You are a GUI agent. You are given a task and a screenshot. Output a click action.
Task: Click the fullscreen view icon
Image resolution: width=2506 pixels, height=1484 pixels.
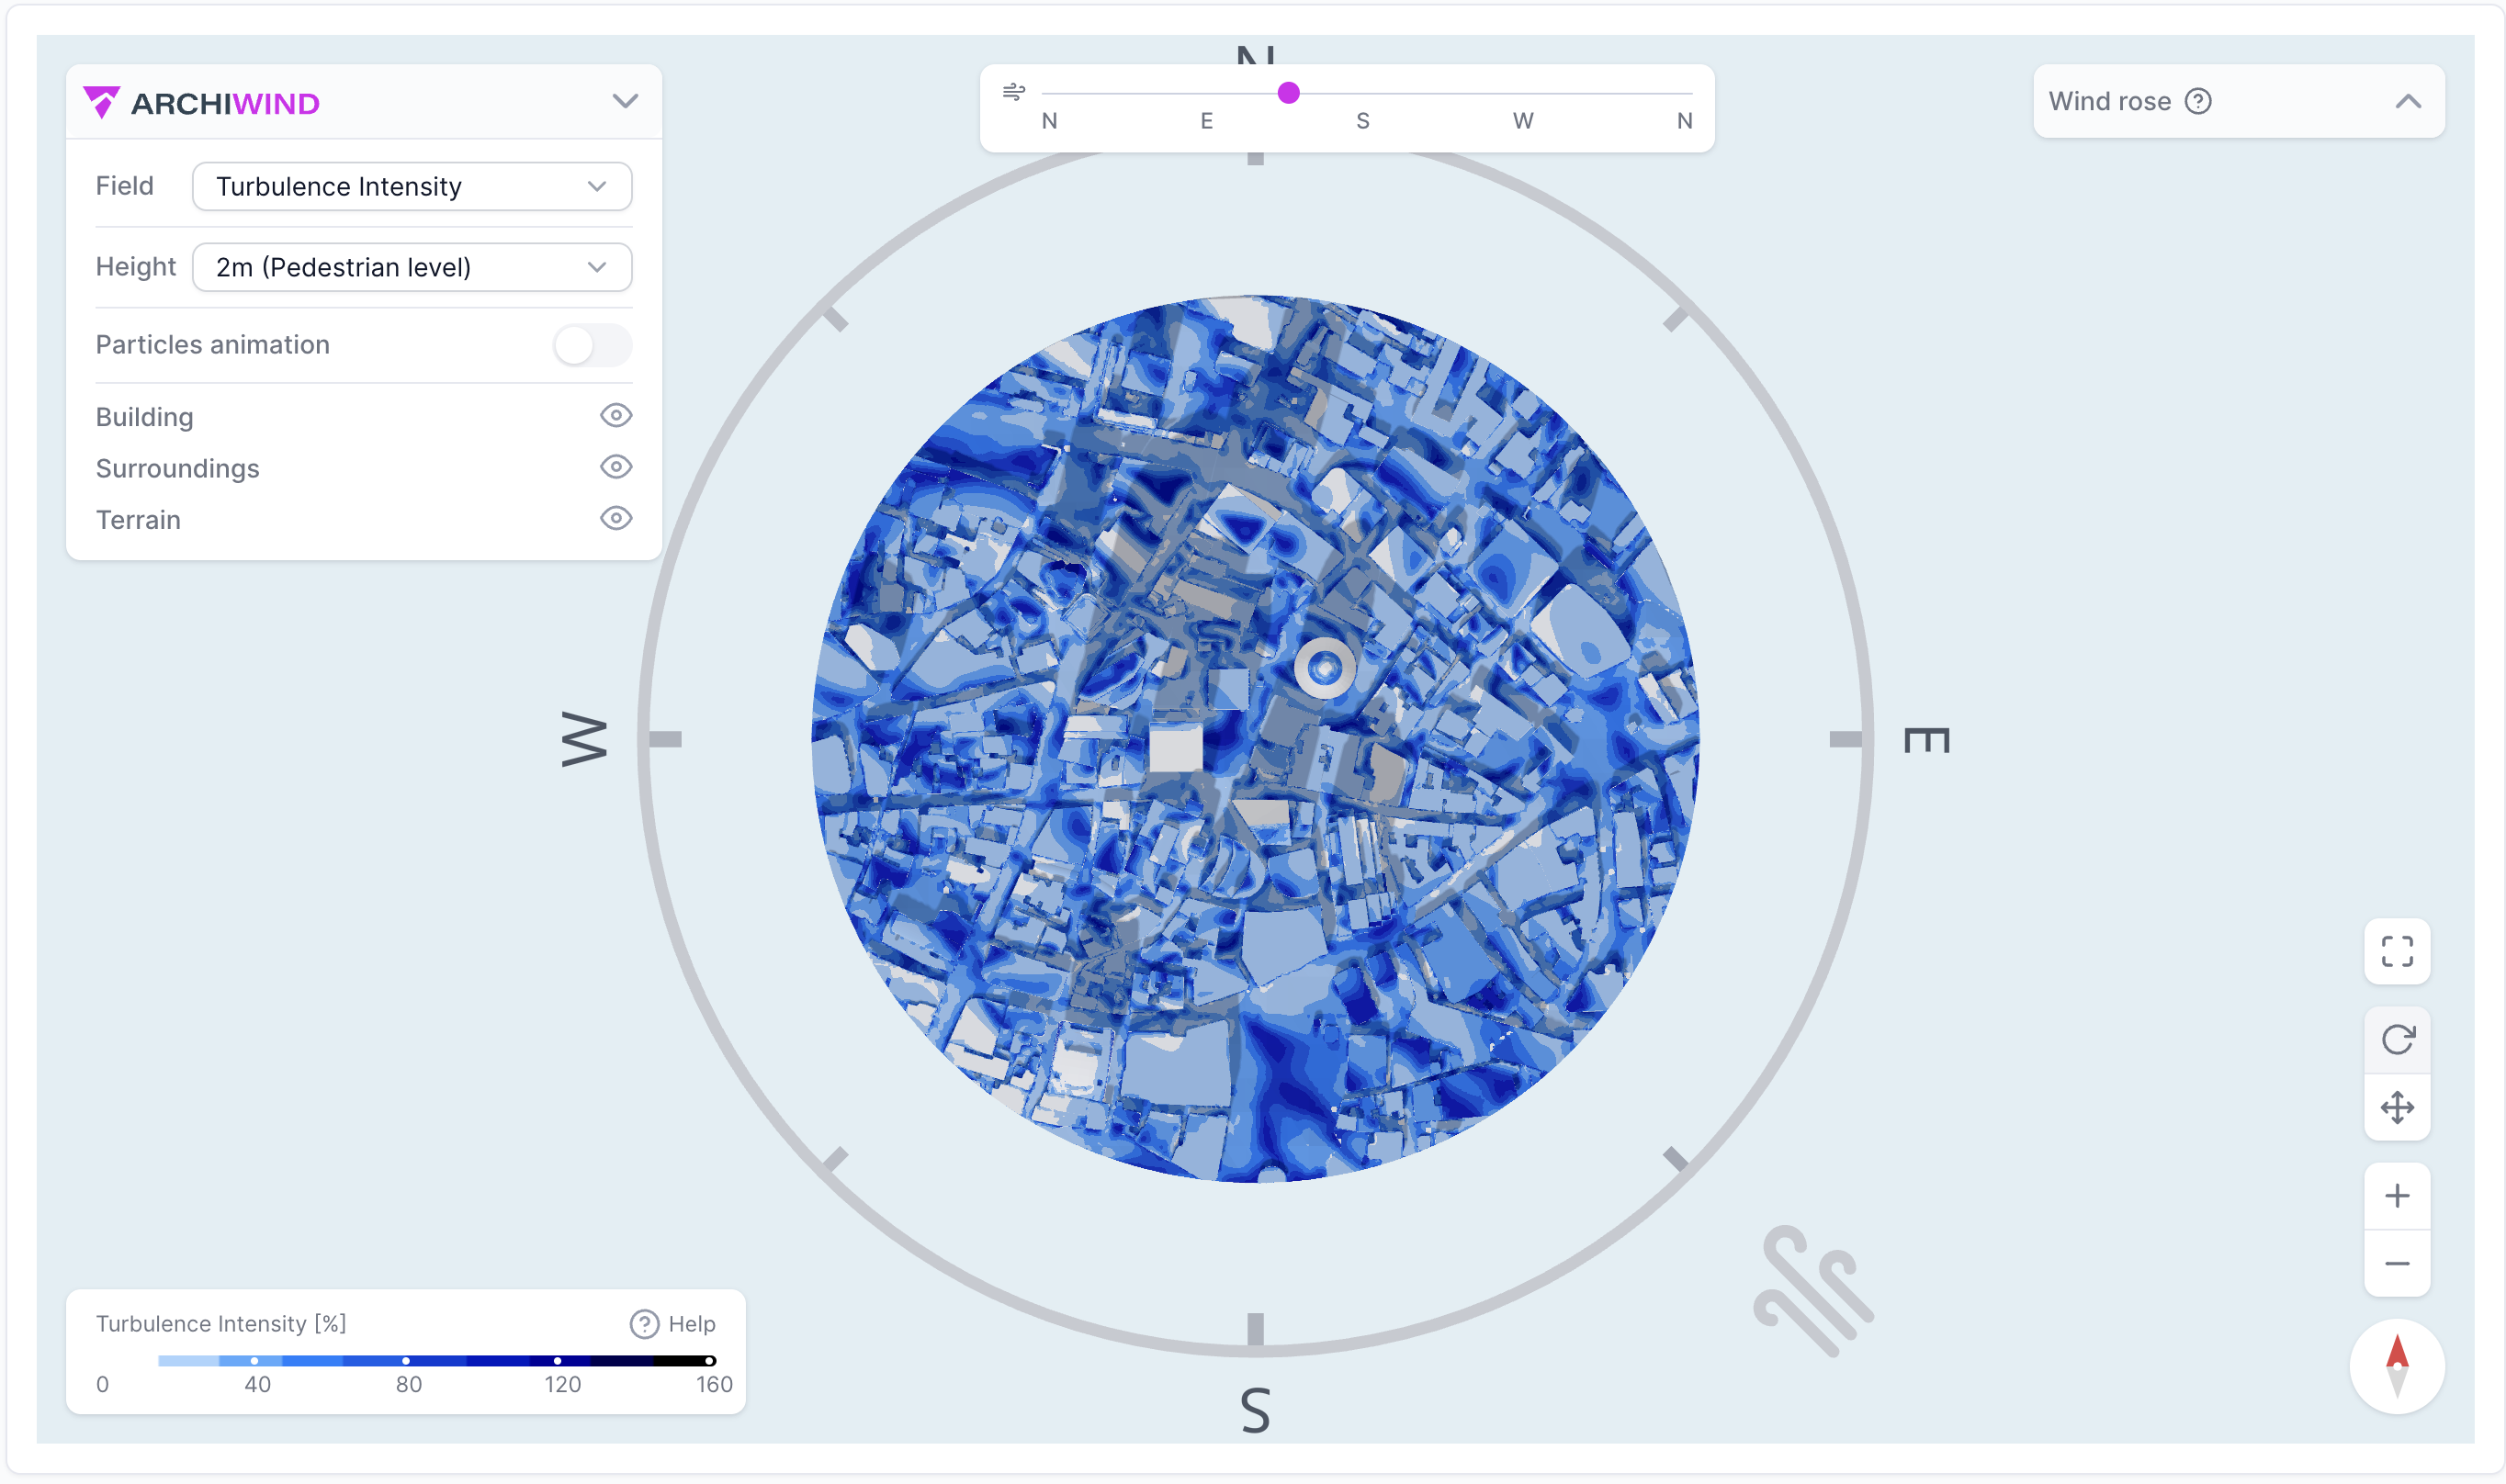tap(2396, 951)
